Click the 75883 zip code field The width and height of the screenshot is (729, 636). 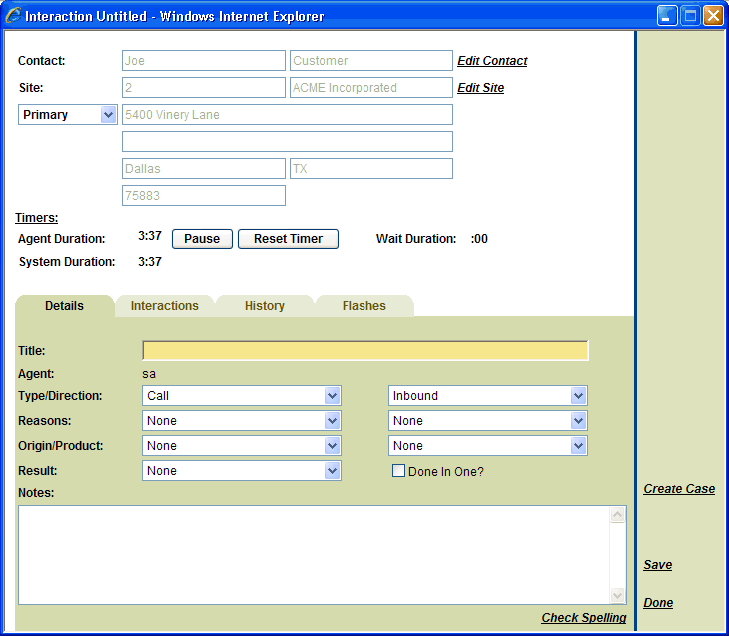[204, 195]
